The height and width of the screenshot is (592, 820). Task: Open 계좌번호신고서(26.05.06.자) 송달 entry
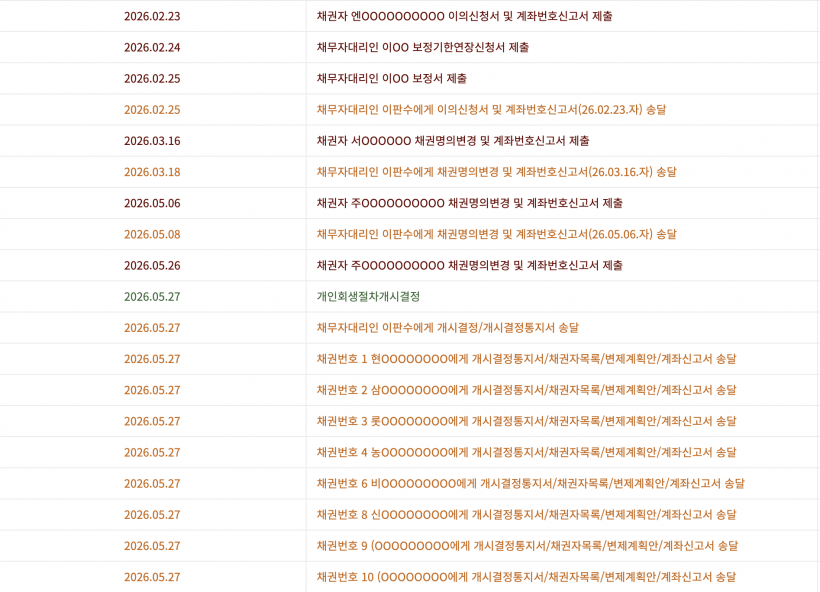[x=496, y=234]
